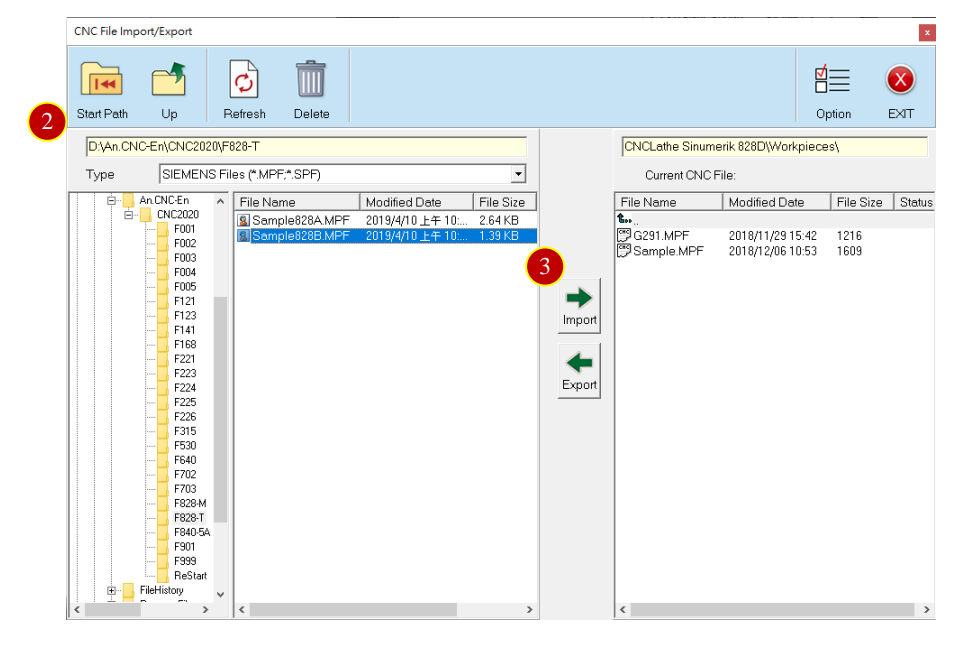Import file with green right arrow
972x658 pixels.
(579, 306)
